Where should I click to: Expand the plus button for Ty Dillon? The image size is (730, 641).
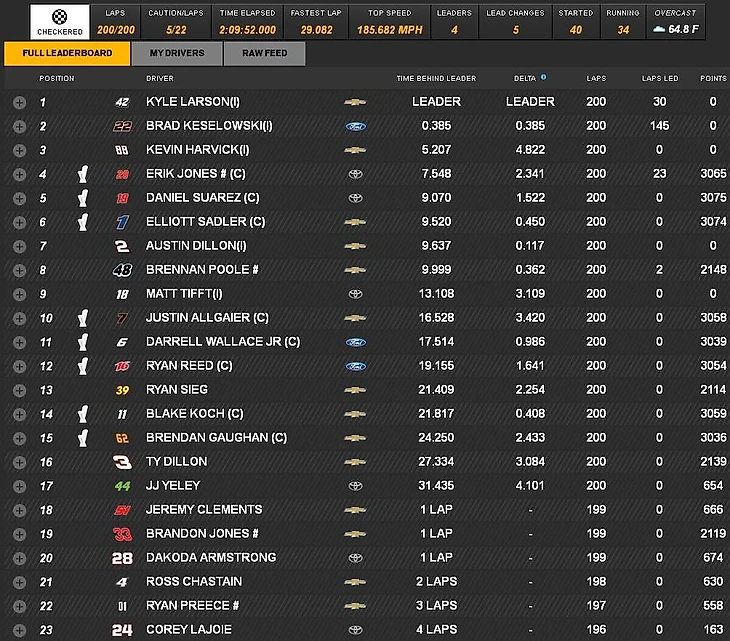point(19,462)
